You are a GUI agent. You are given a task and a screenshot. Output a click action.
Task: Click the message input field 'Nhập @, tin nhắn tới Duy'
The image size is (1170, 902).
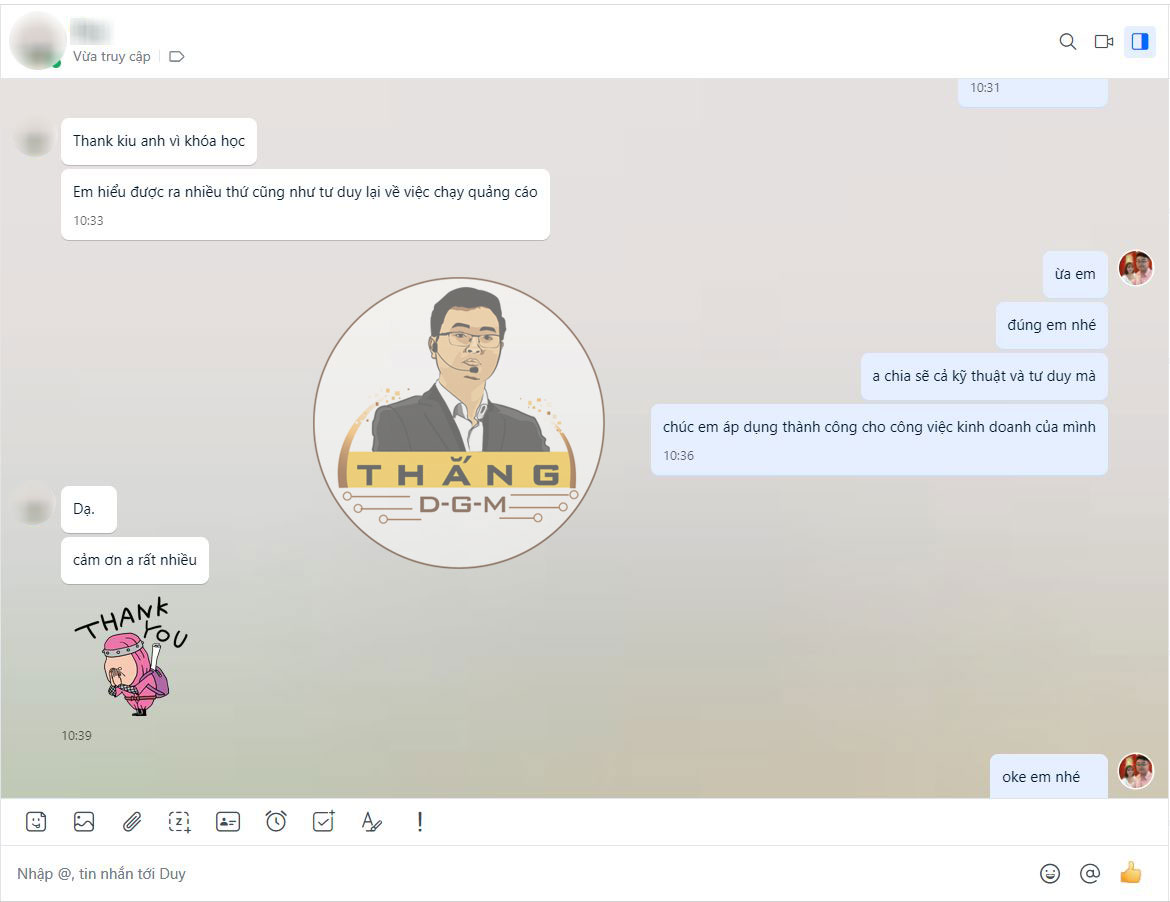click(522, 874)
